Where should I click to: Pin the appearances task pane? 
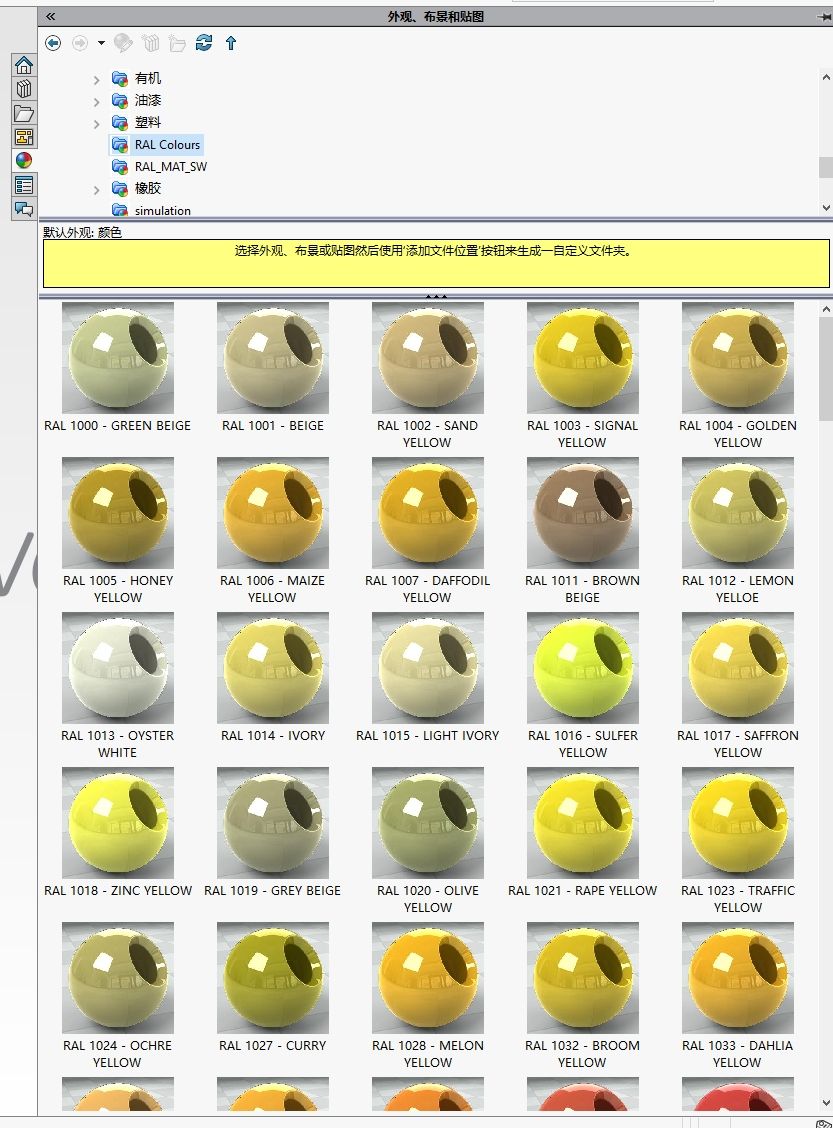tap(824, 17)
